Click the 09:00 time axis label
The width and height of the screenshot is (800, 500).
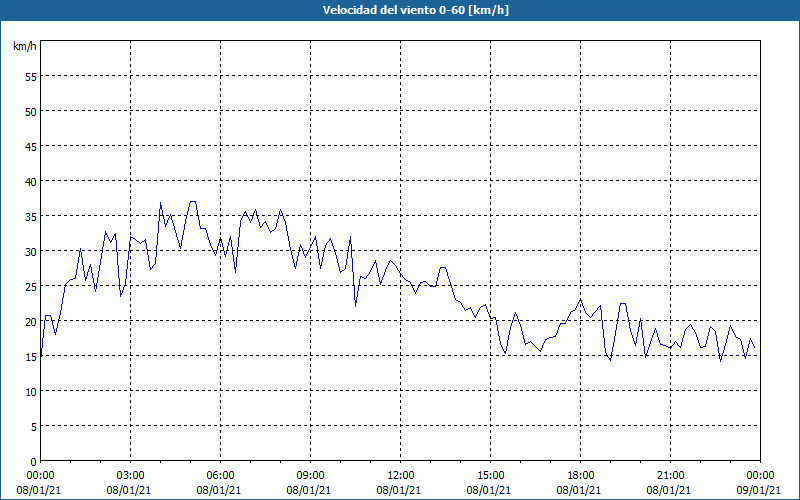click(310, 476)
